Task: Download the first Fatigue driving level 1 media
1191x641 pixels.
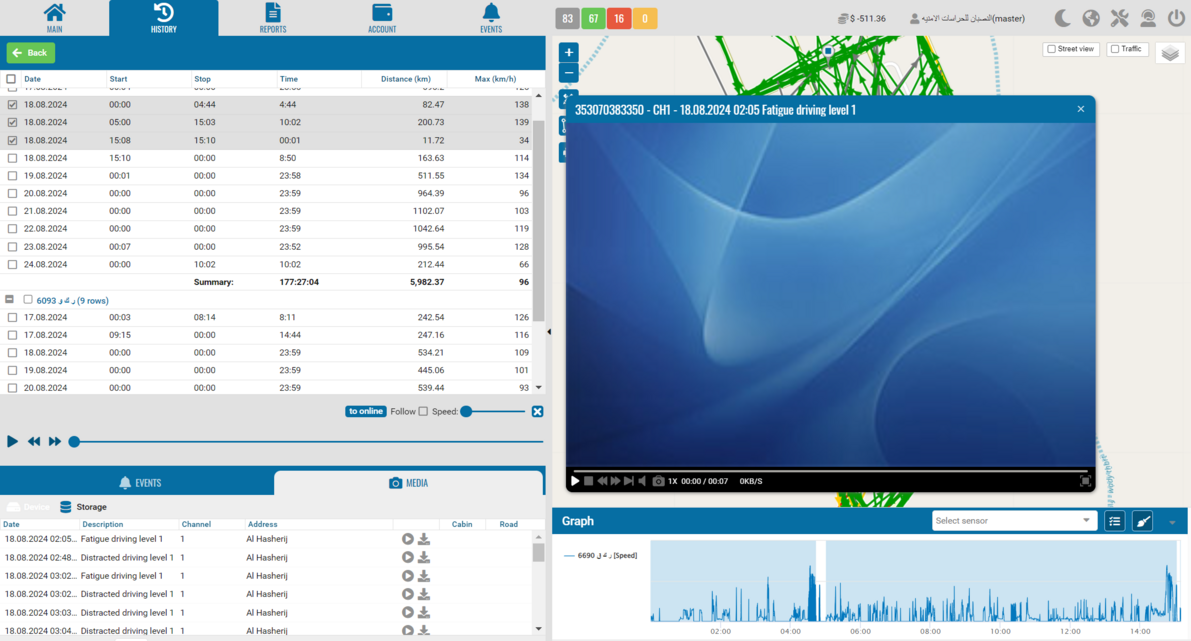Action: click(x=424, y=539)
